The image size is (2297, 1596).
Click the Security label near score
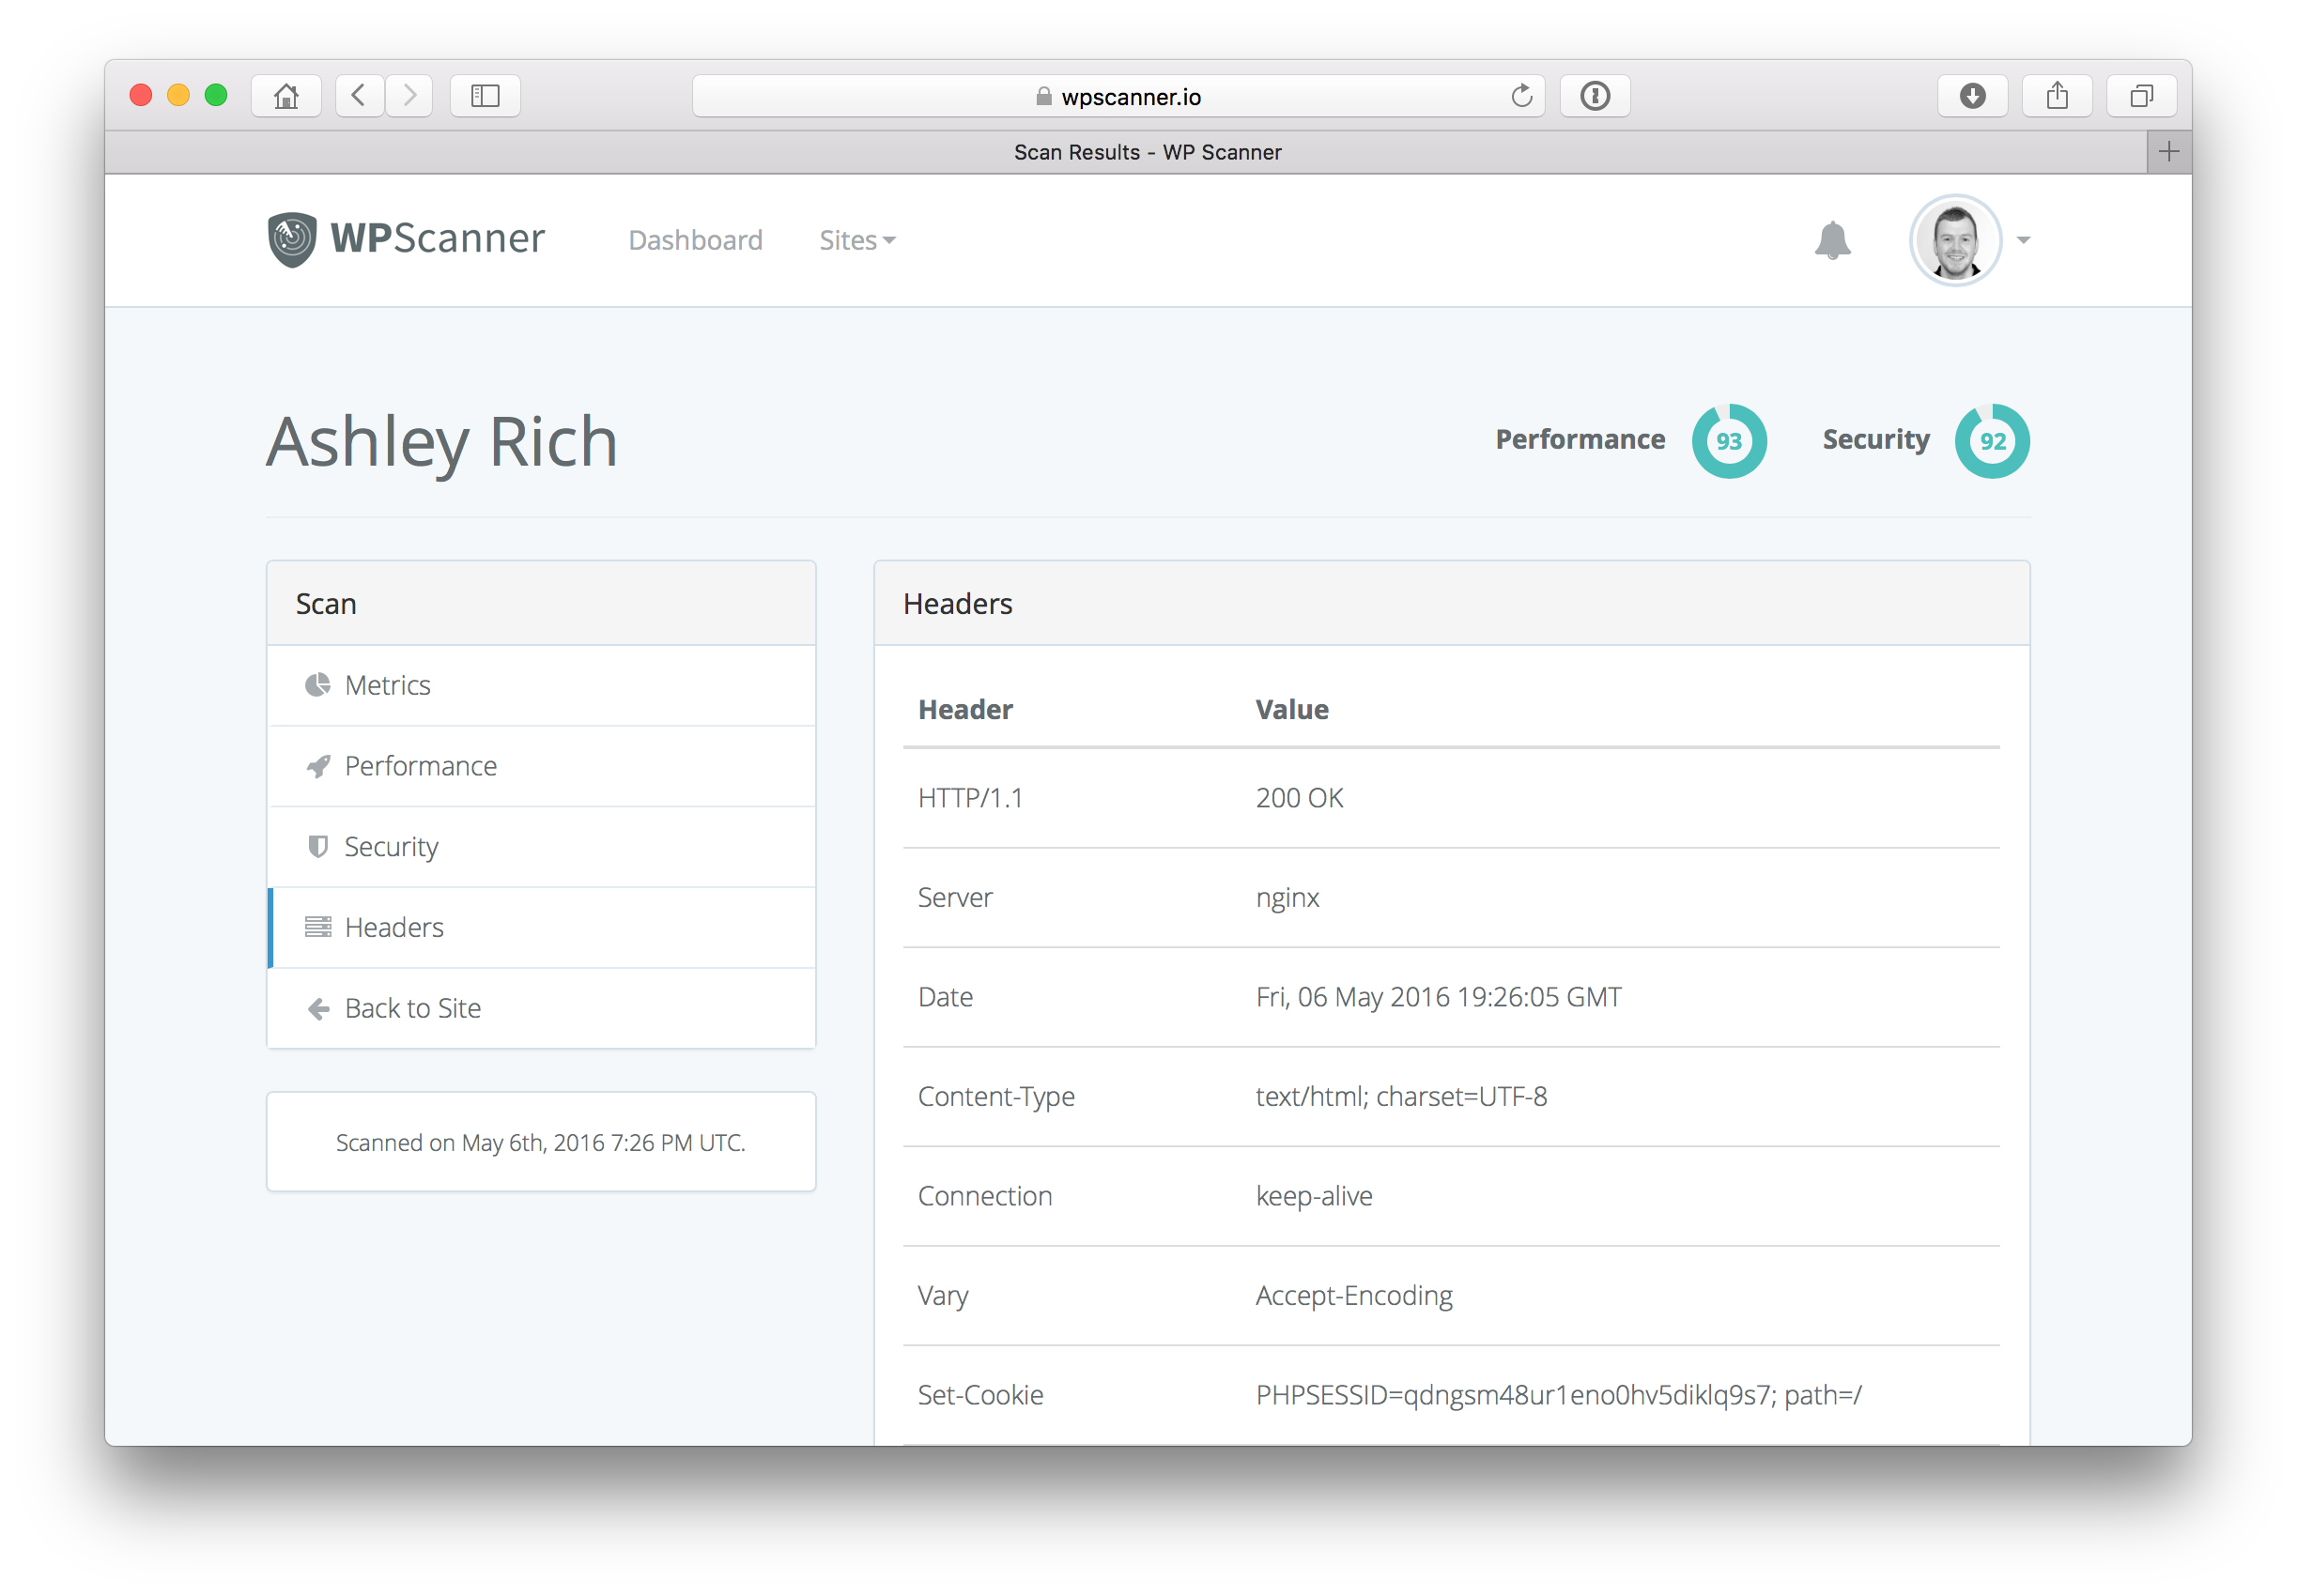click(1876, 440)
